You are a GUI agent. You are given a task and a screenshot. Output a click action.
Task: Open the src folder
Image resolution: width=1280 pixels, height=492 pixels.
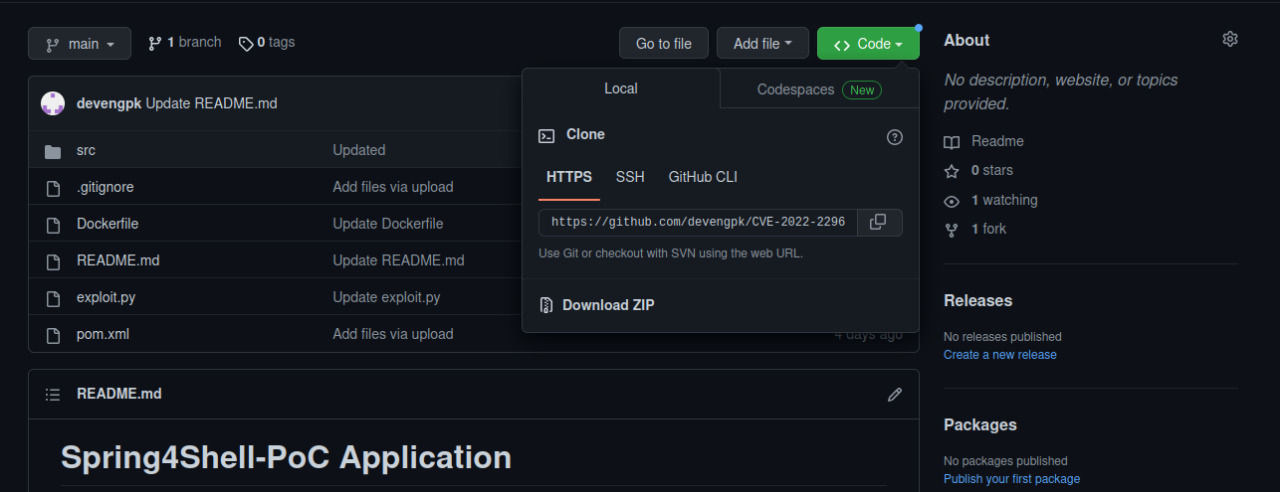point(86,150)
